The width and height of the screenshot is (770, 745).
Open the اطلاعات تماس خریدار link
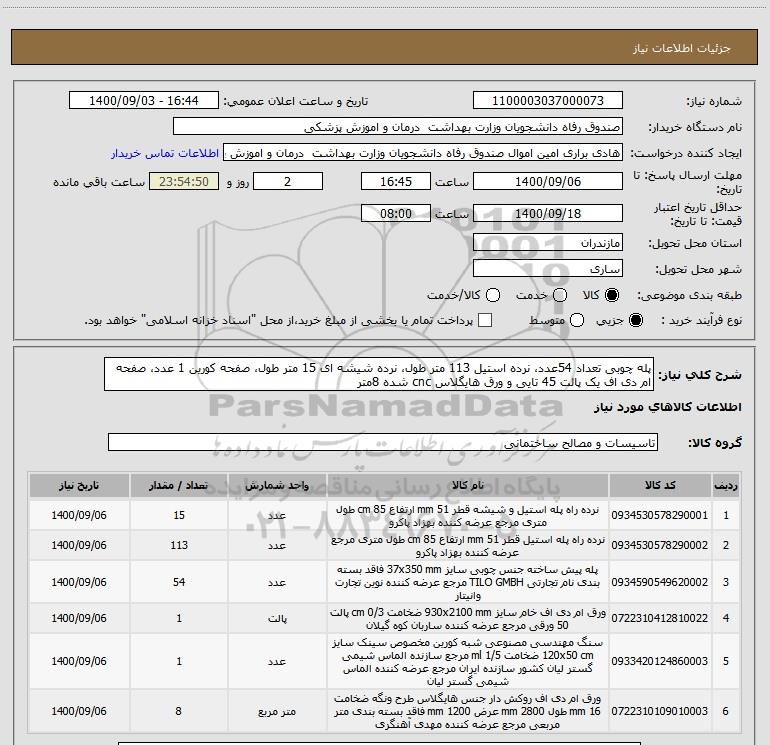[165, 153]
